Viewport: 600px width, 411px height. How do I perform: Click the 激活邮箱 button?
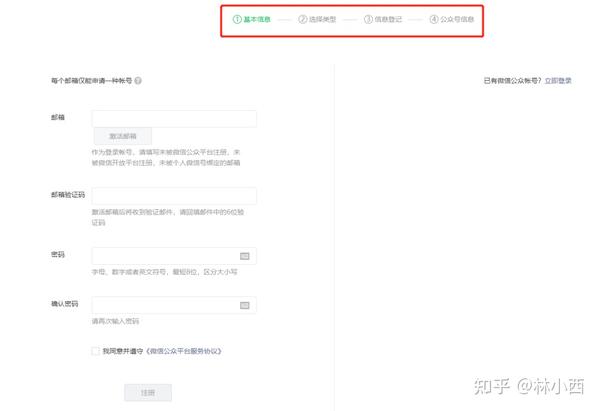(123, 136)
